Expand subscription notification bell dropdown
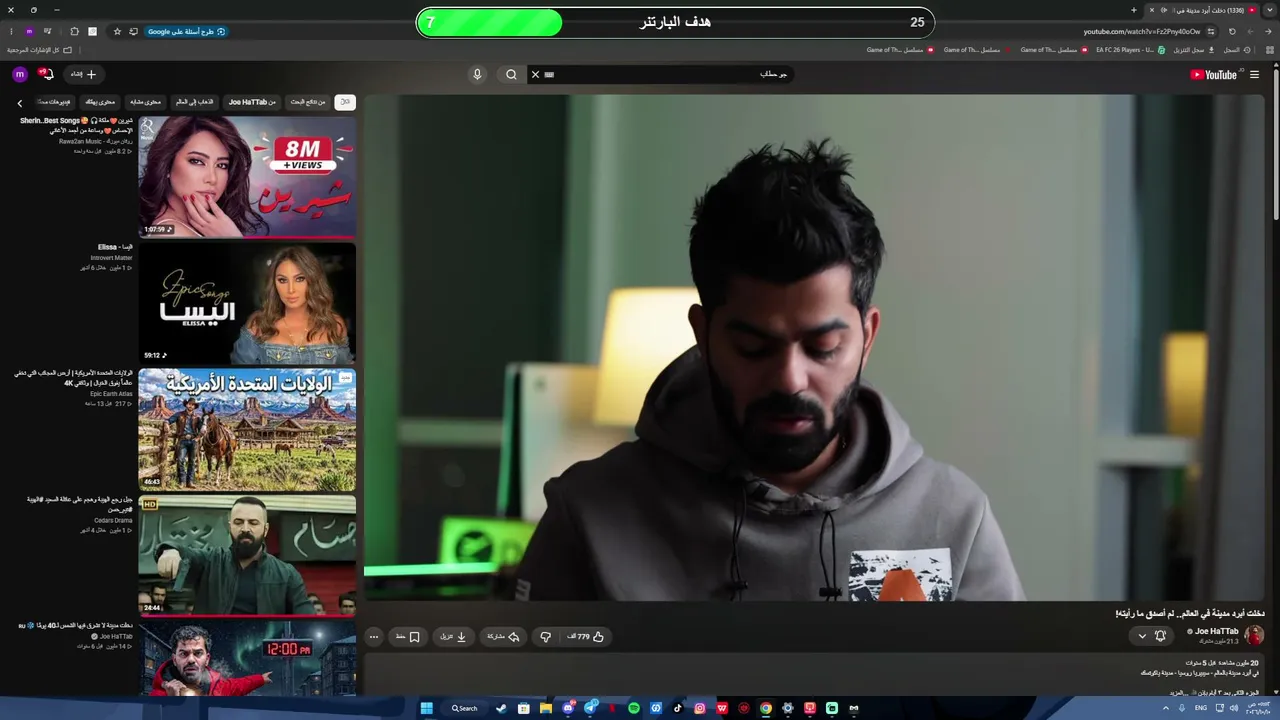Screen dimensions: 1280x720 pos(1151,636)
